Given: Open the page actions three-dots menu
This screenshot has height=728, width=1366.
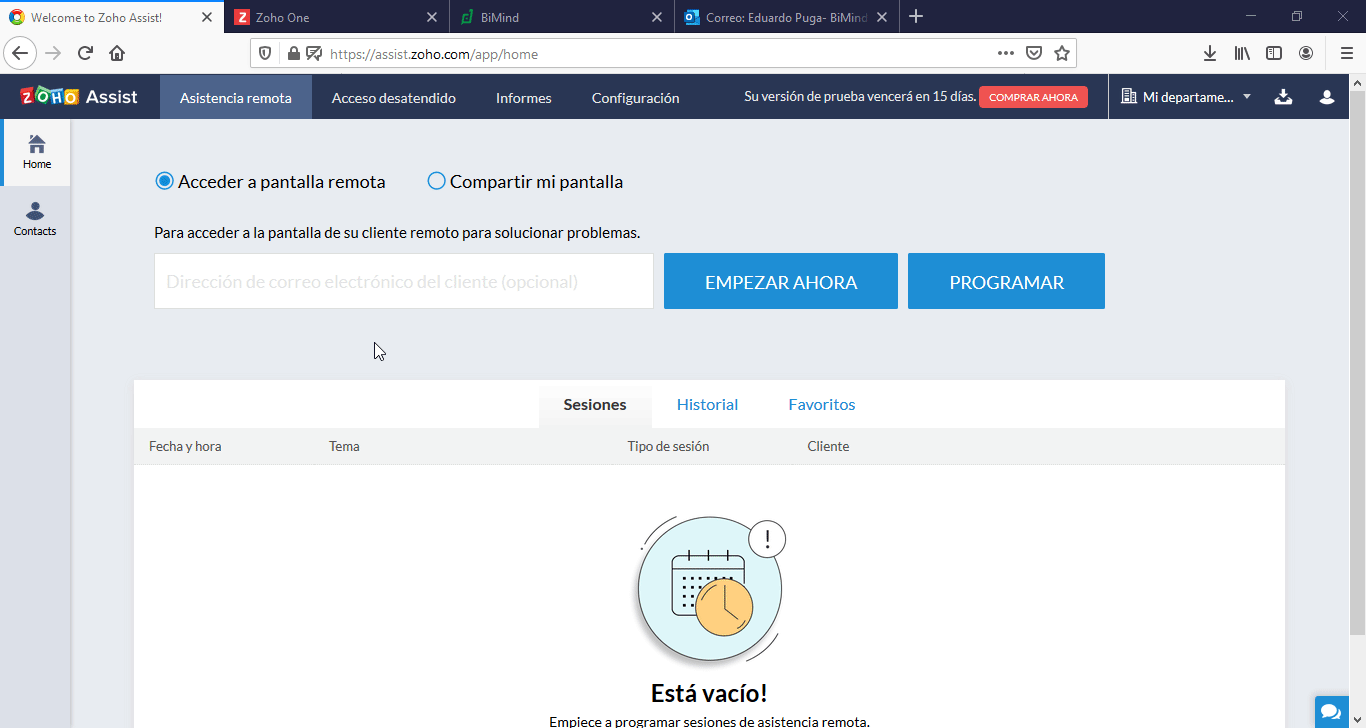Looking at the screenshot, I should 1006,54.
